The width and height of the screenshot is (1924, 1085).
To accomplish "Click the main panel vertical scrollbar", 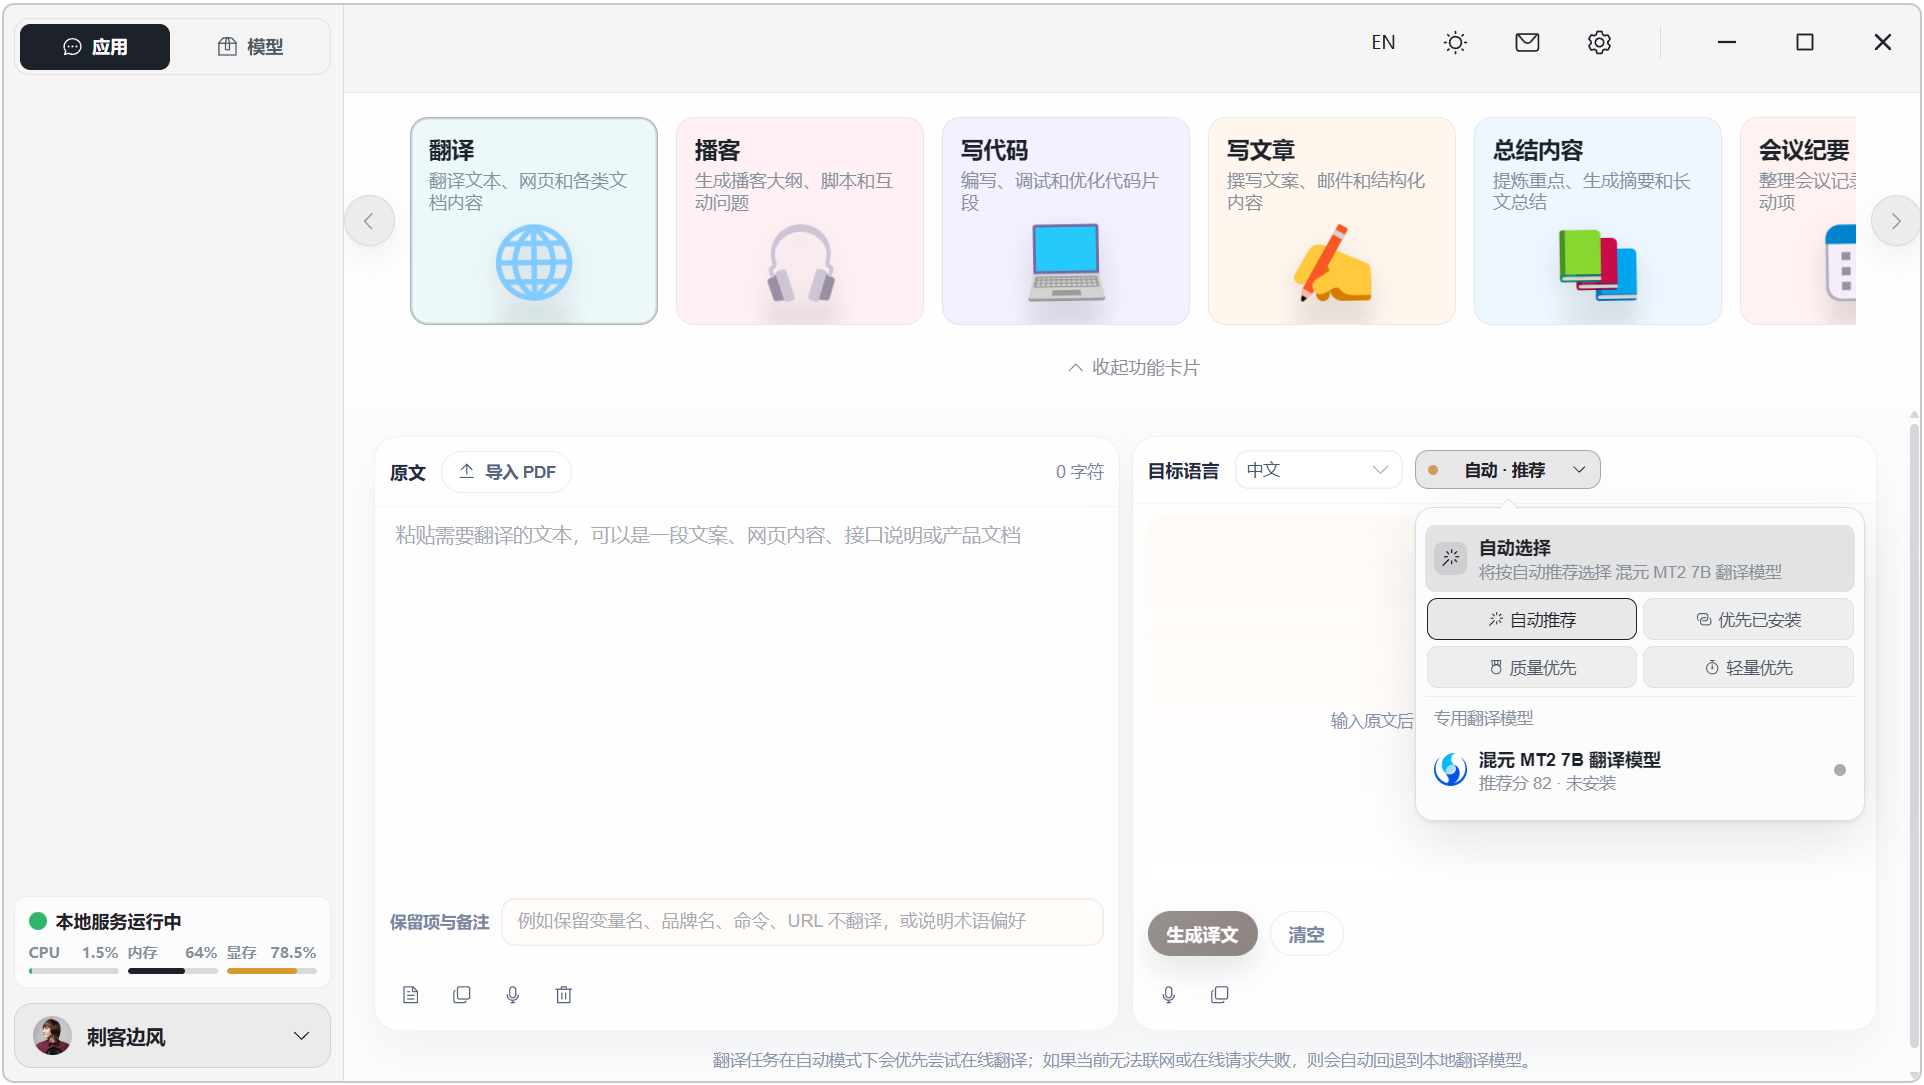I will [1914, 735].
